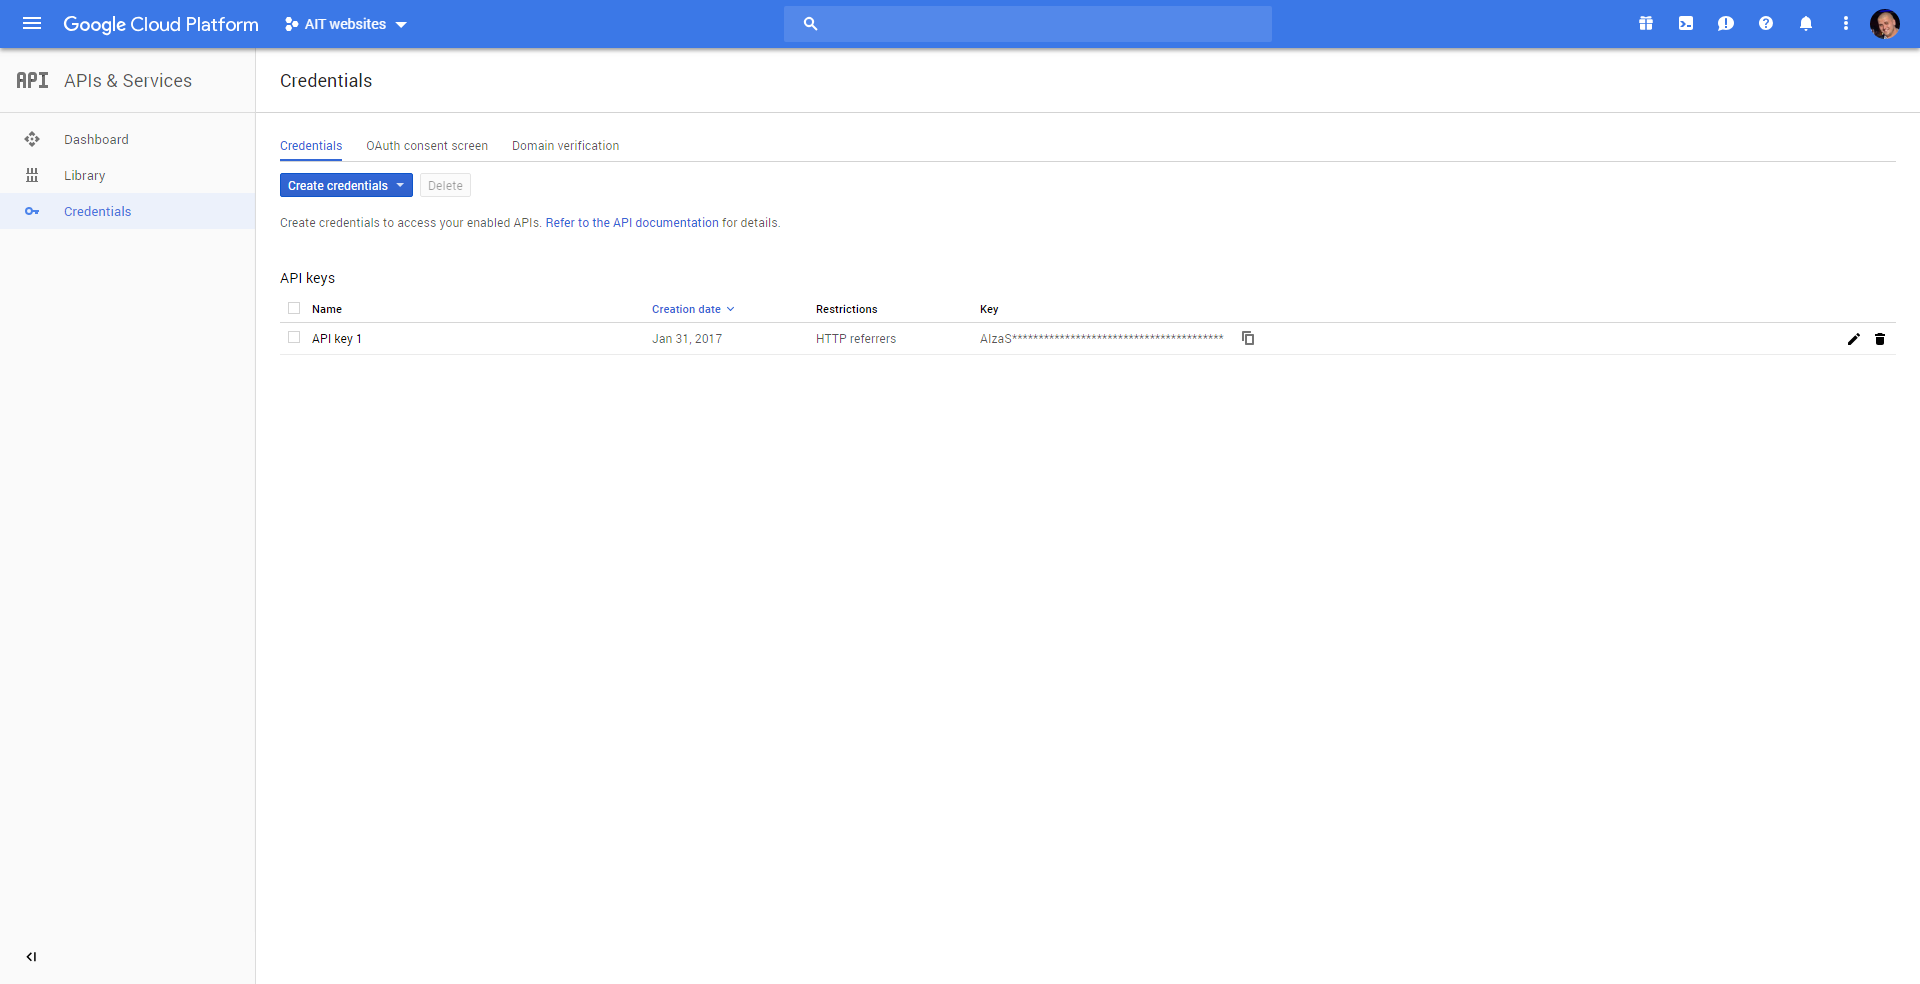Switch to Domain verification tab
This screenshot has width=1920, height=984.
coord(565,146)
